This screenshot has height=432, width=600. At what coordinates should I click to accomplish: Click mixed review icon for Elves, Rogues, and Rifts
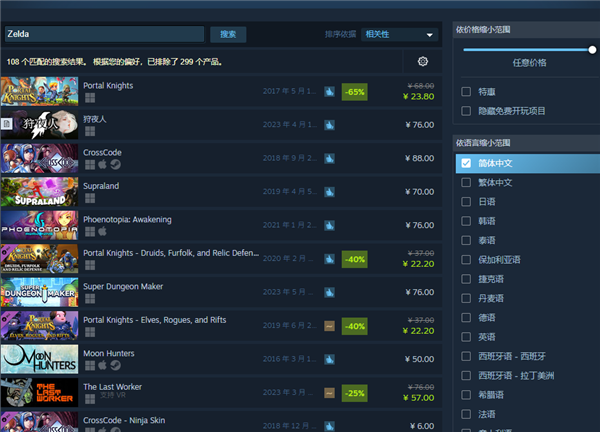329,326
